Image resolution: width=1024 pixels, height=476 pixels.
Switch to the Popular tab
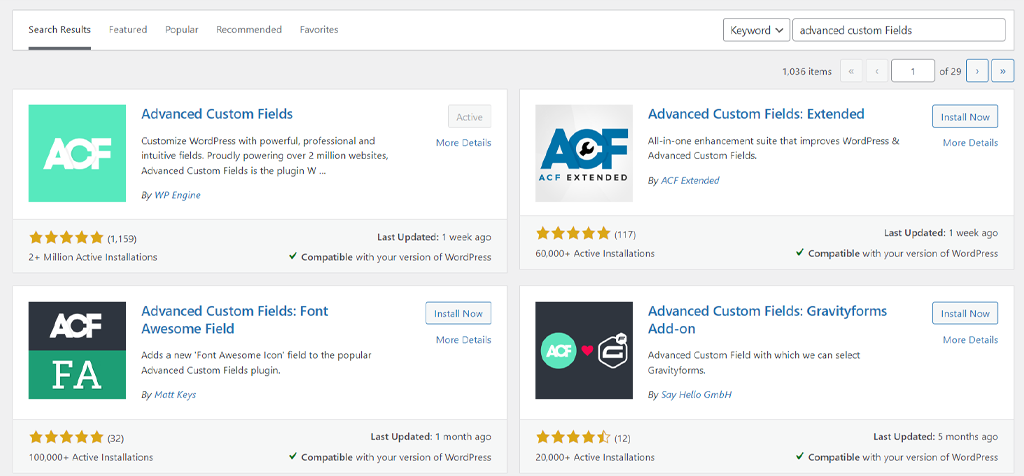coord(181,30)
